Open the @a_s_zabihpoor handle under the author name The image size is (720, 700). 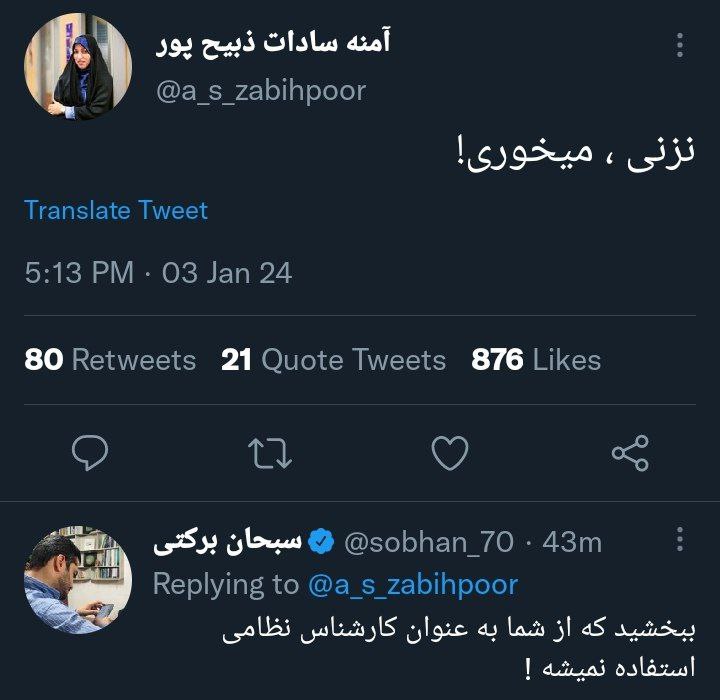(x=260, y=91)
